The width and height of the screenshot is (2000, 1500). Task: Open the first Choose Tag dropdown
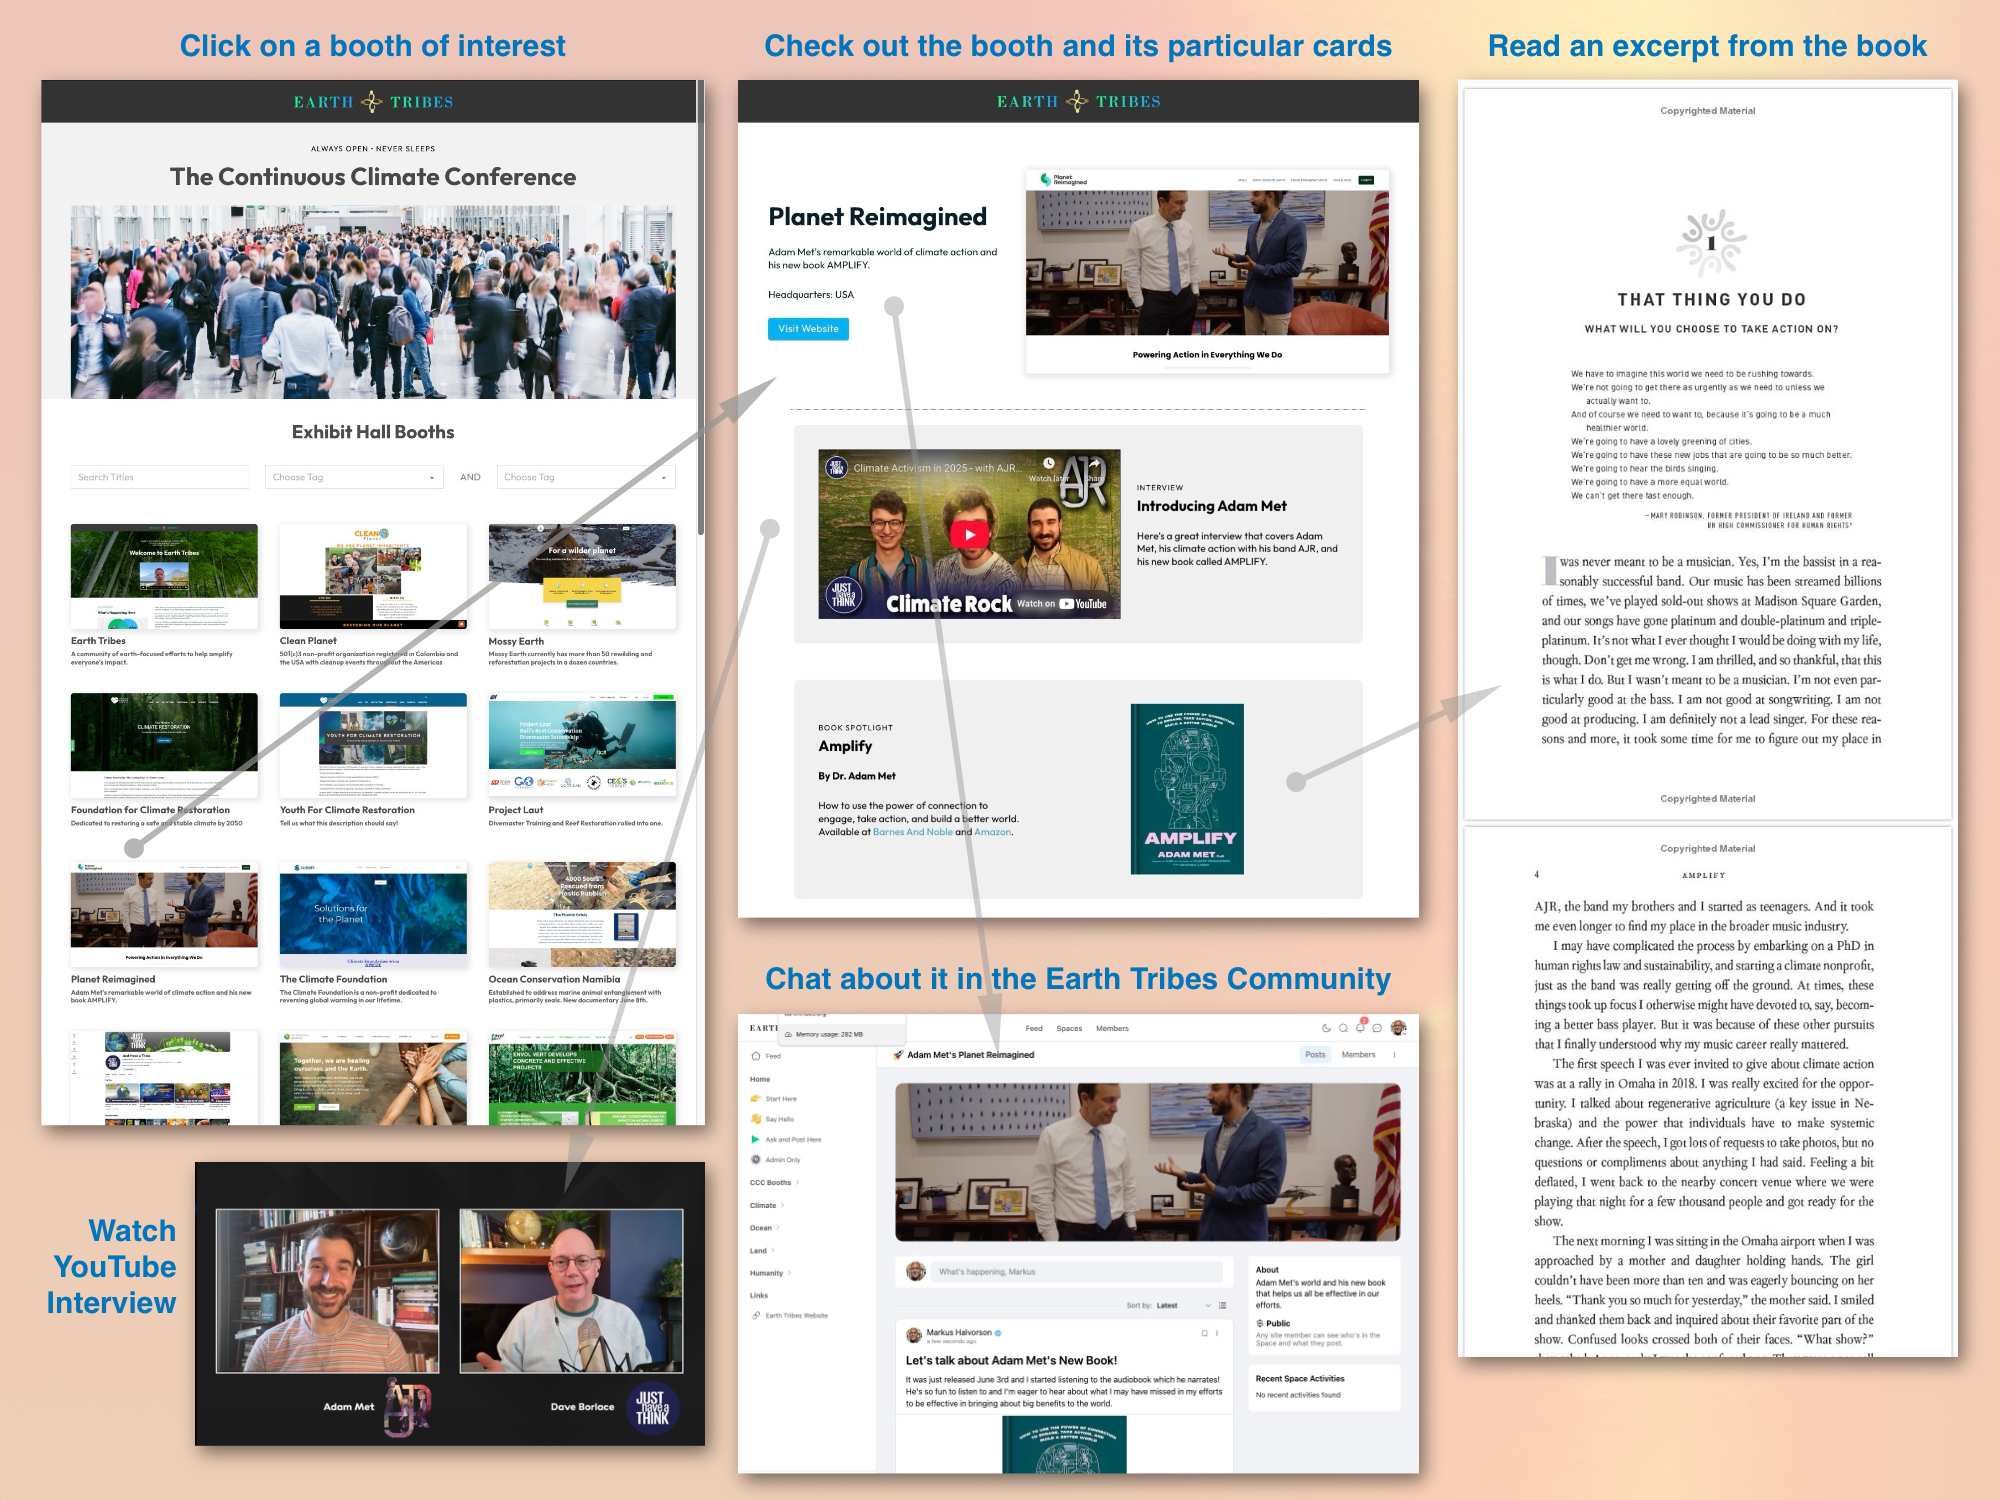(x=354, y=477)
